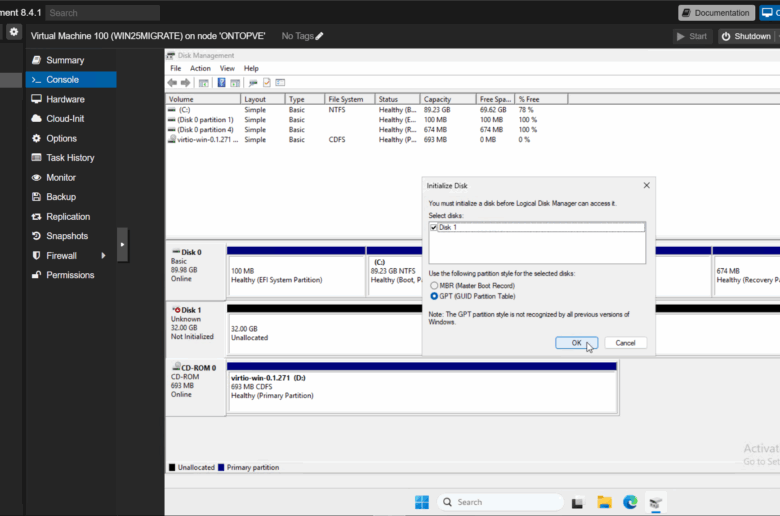The width and height of the screenshot is (780, 516).
Task: Select the virtio-win-0.1.271 (D:) partition block
Action: point(422,388)
